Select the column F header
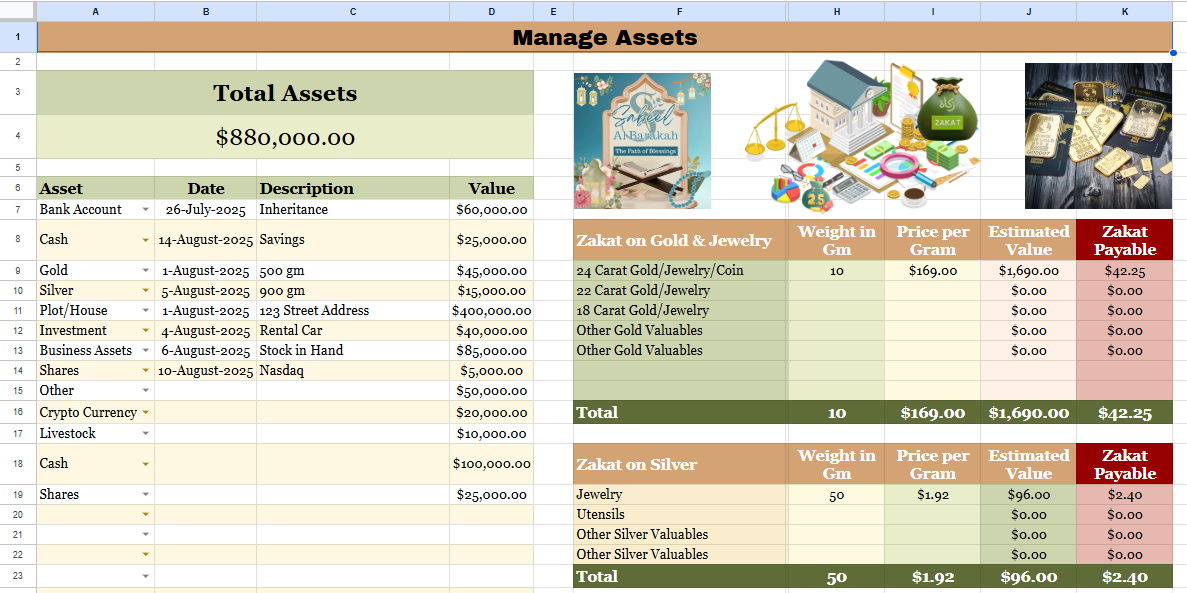The width and height of the screenshot is (1187, 593). click(680, 11)
